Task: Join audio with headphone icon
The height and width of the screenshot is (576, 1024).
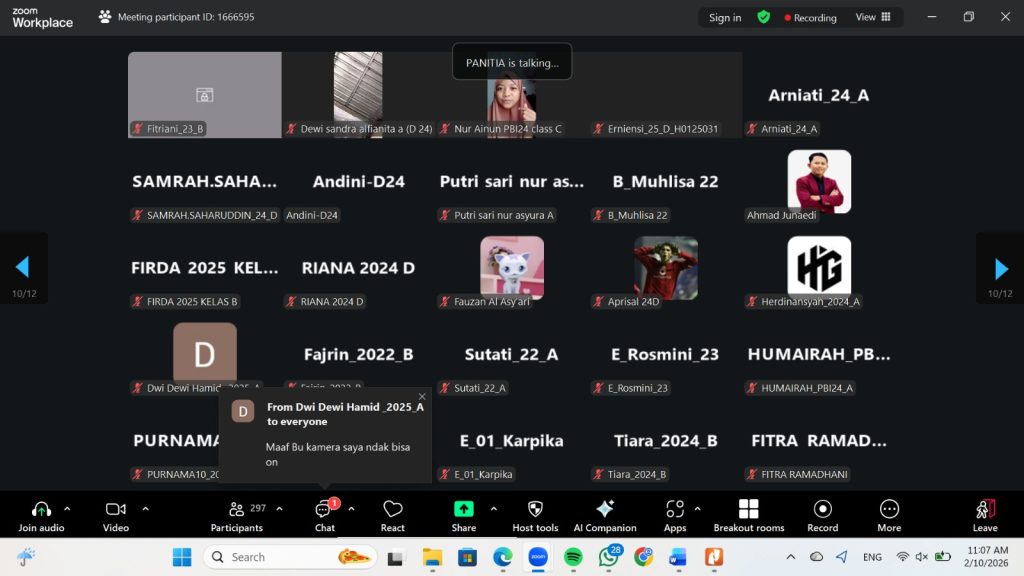Action: pyautogui.click(x=41, y=514)
